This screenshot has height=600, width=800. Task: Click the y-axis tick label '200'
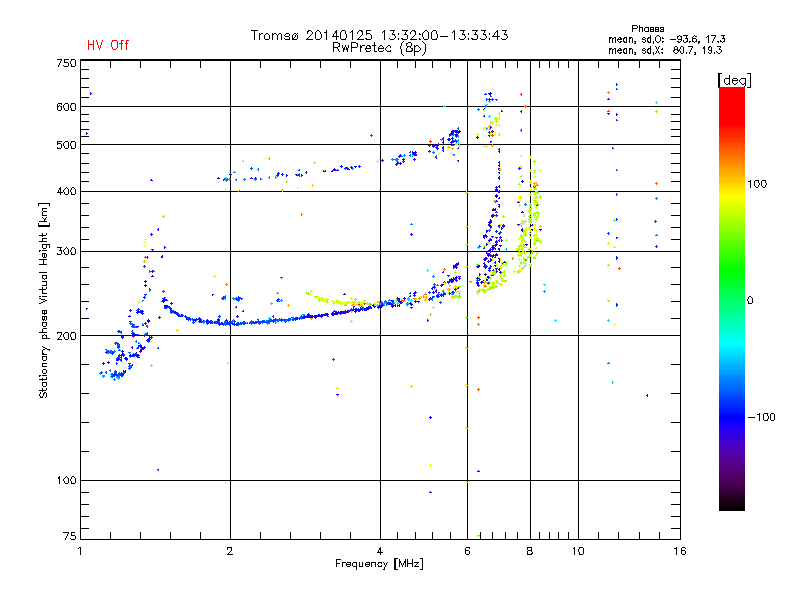(x=67, y=336)
